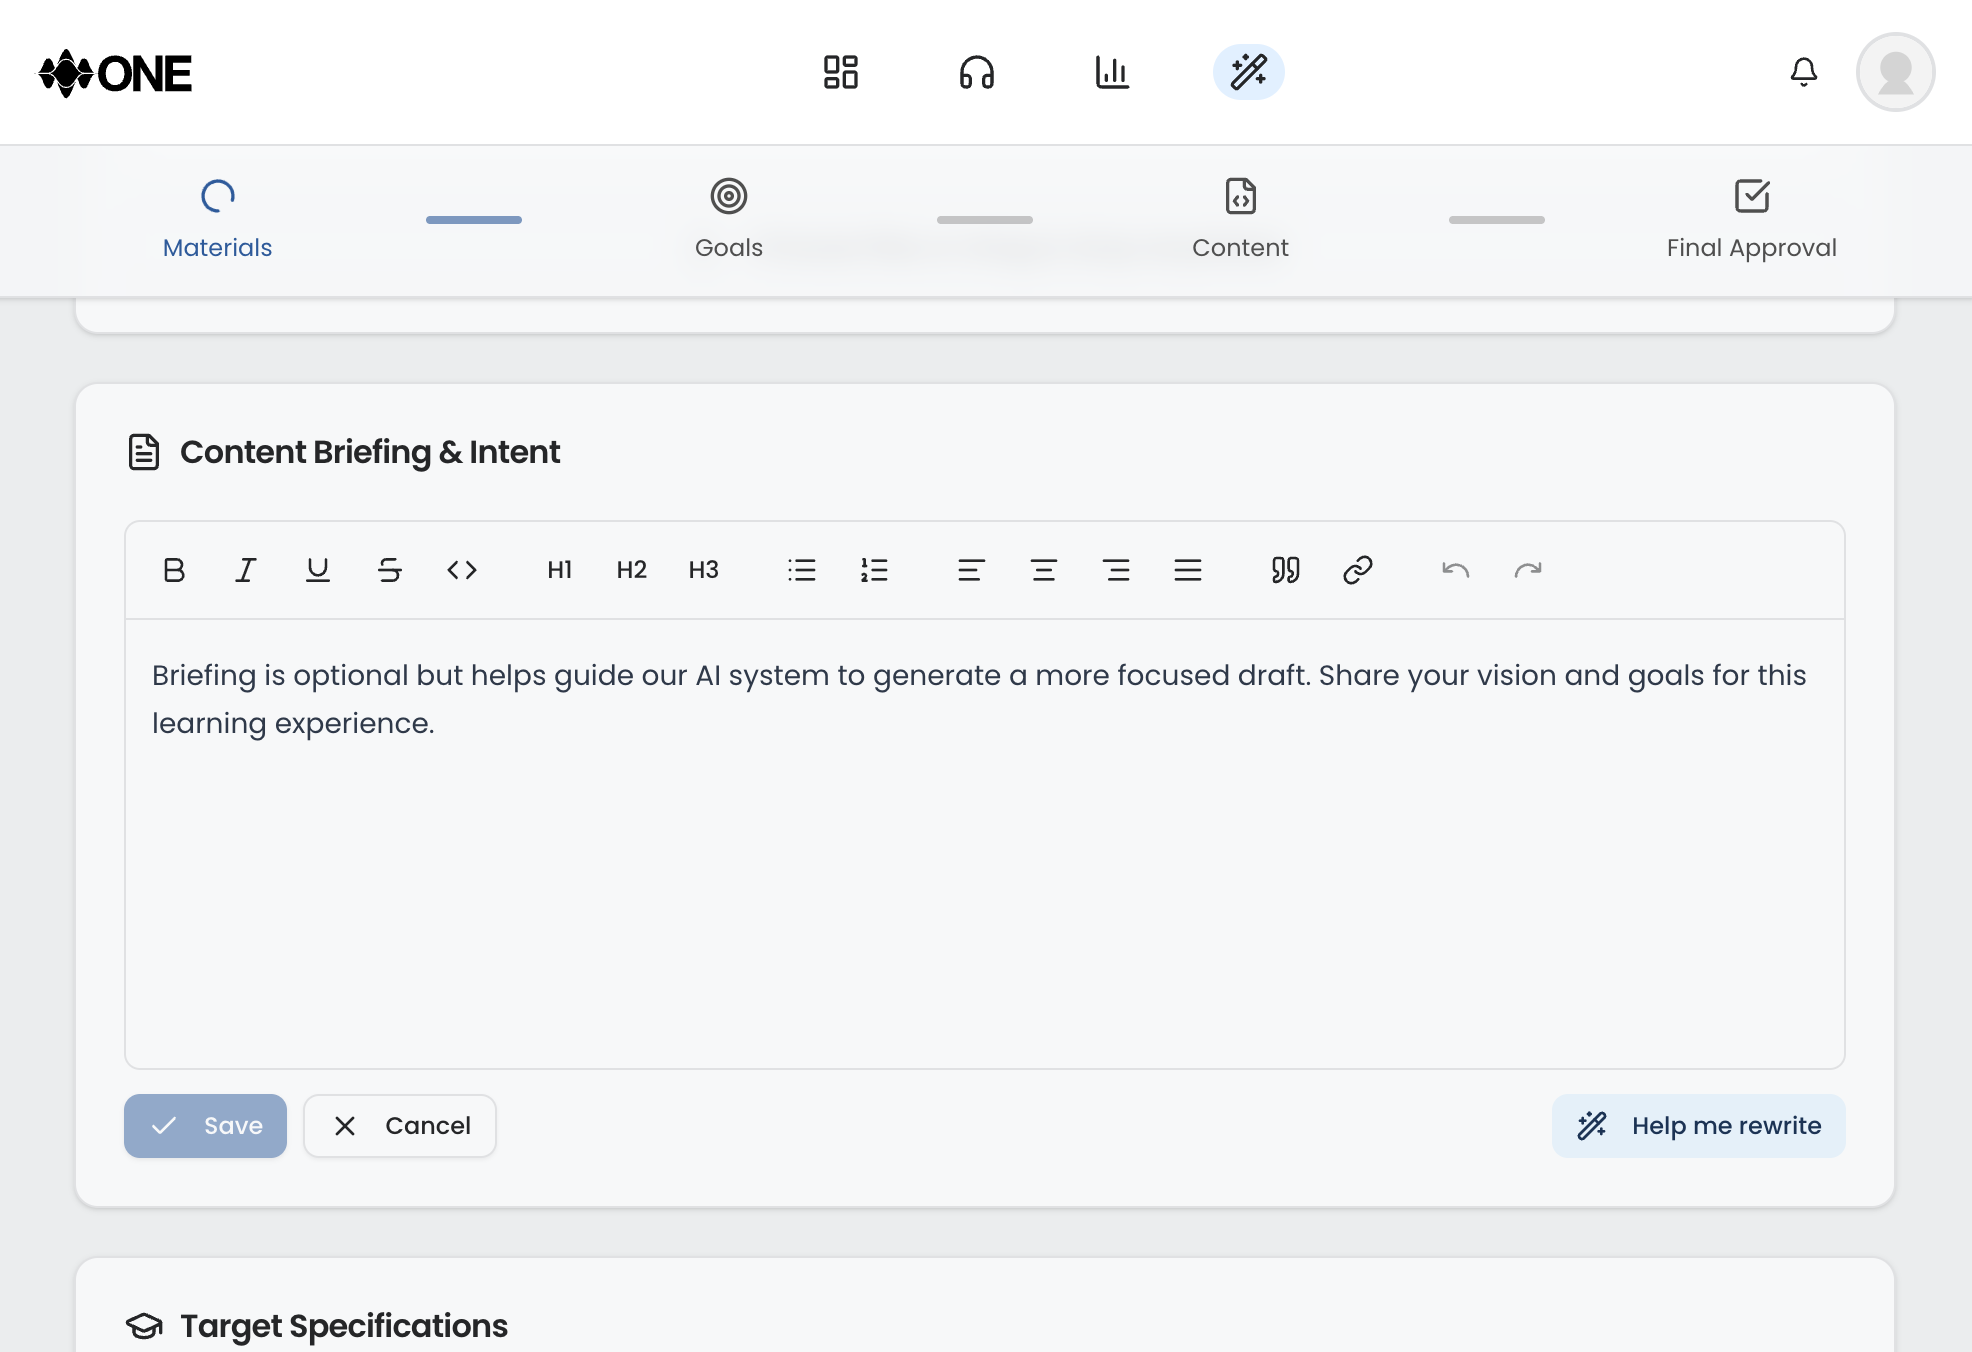The image size is (1972, 1352).
Task: Open the analytics bar chart icon
Action: 1112,71
